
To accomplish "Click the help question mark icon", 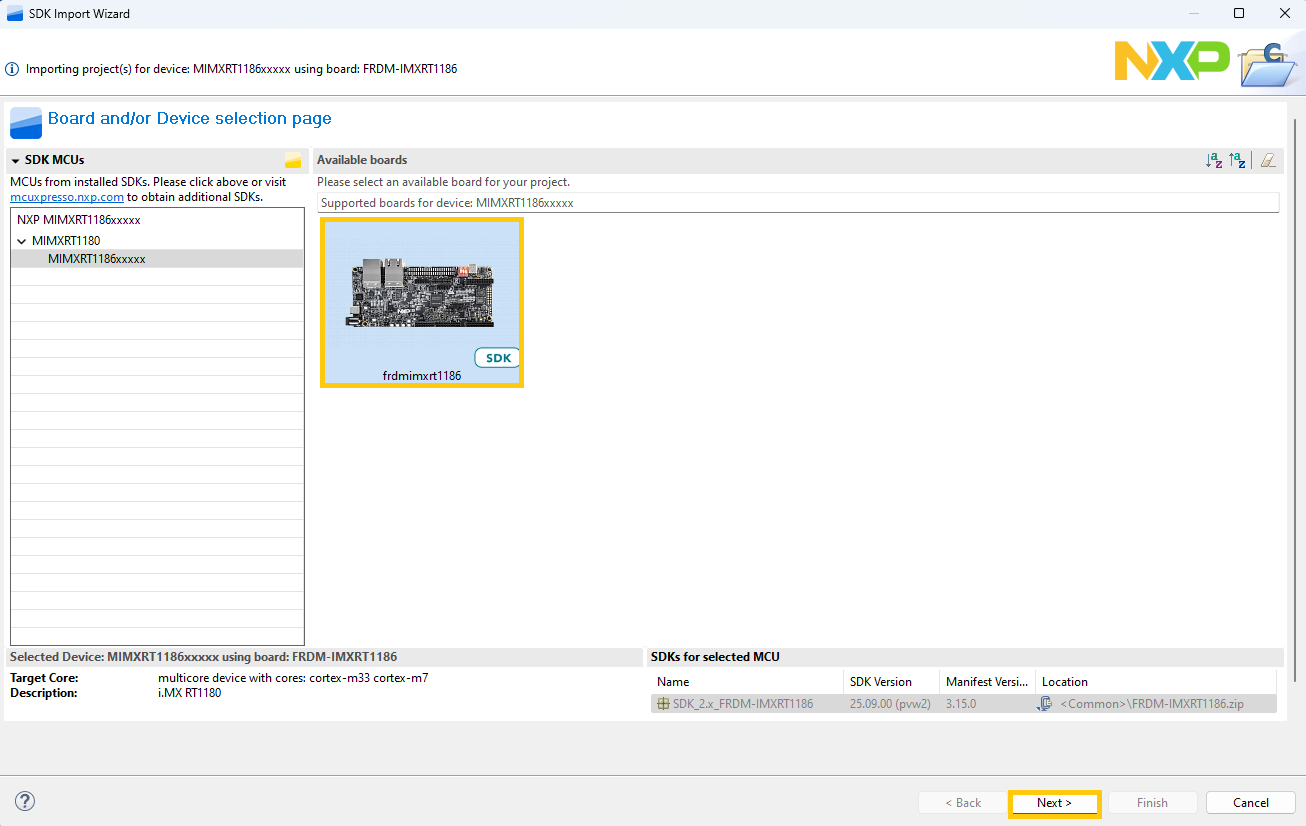I will [x=25, y=801].
